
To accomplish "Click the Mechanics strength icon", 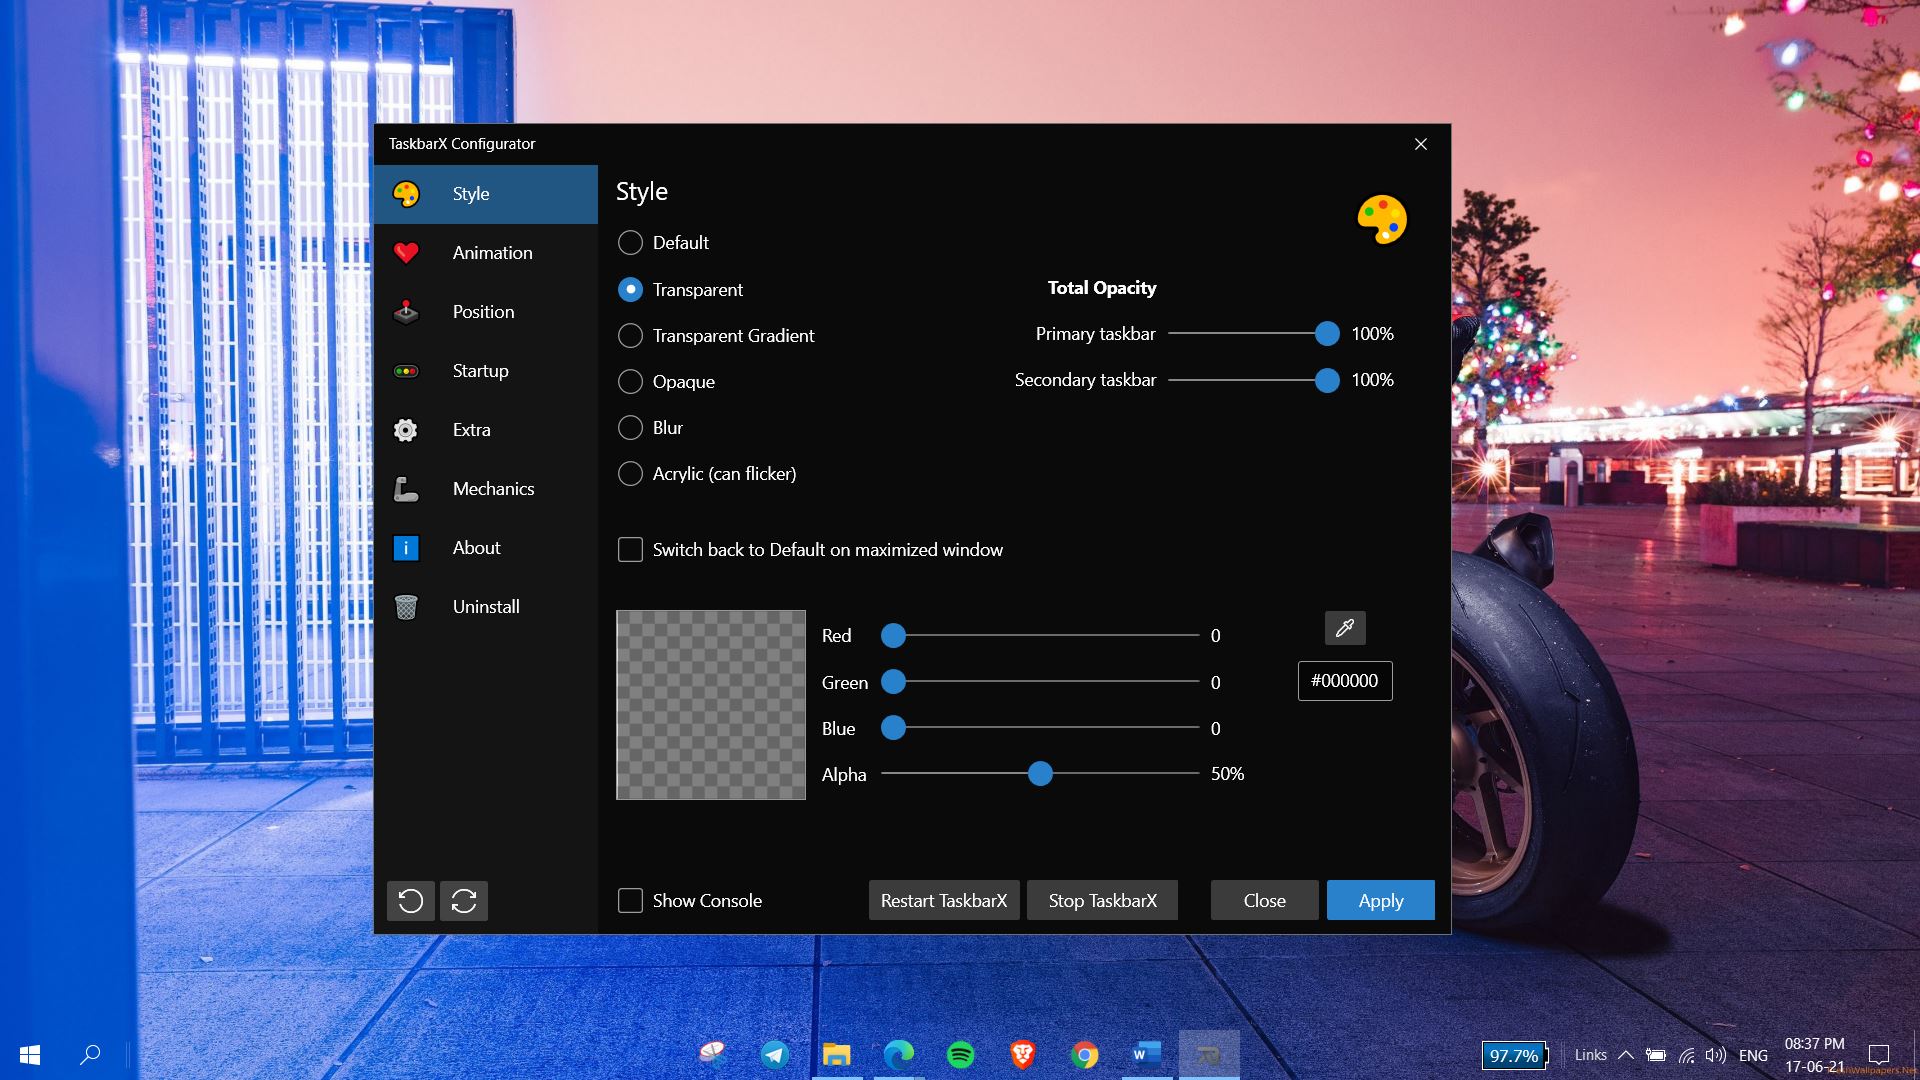I will 407,488.
